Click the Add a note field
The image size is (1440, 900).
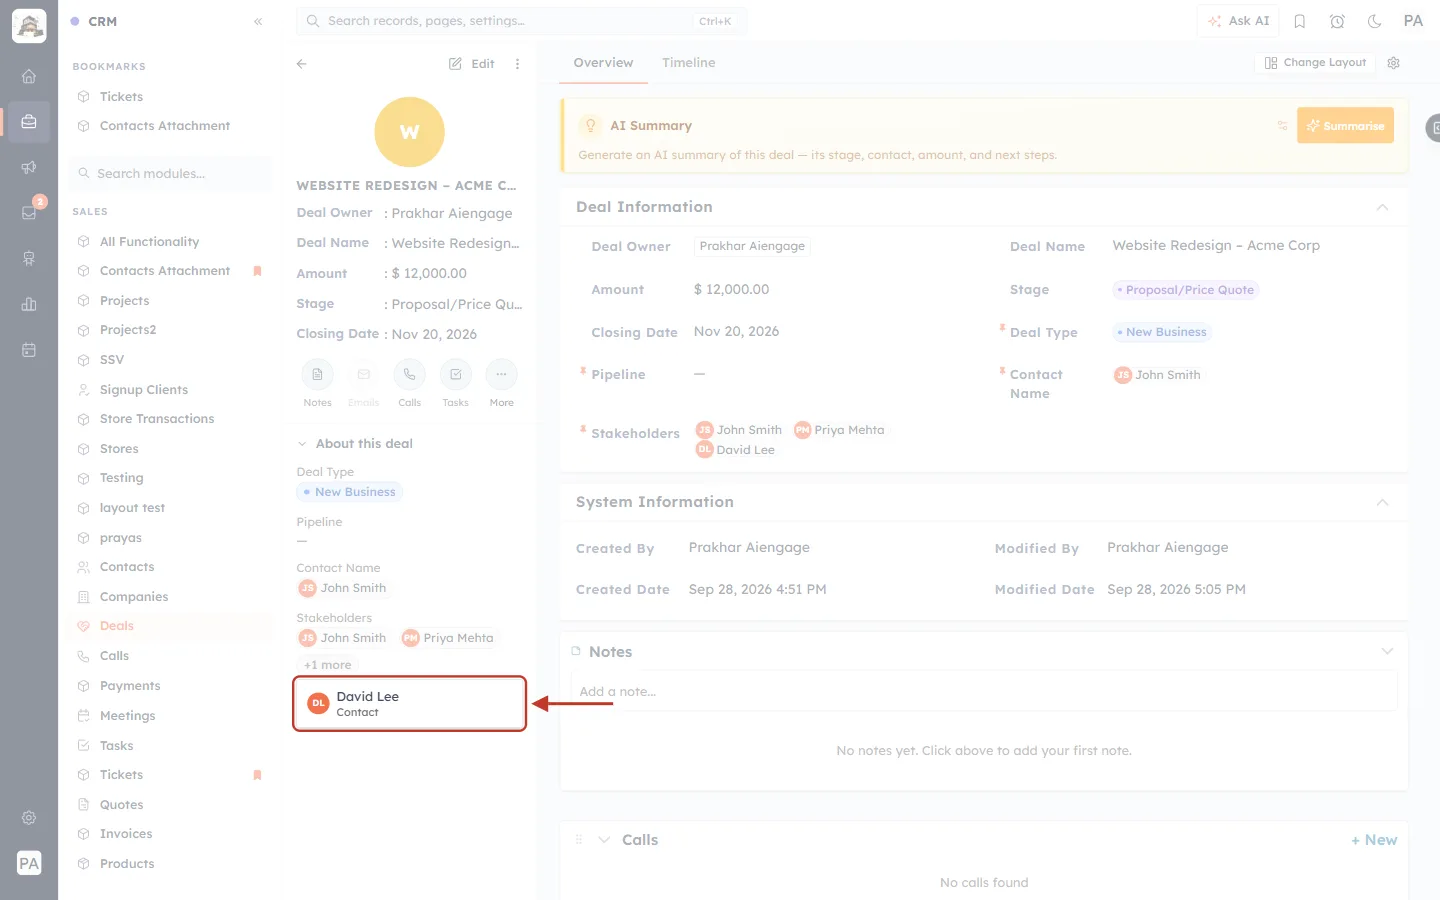(x=984, y=691)
